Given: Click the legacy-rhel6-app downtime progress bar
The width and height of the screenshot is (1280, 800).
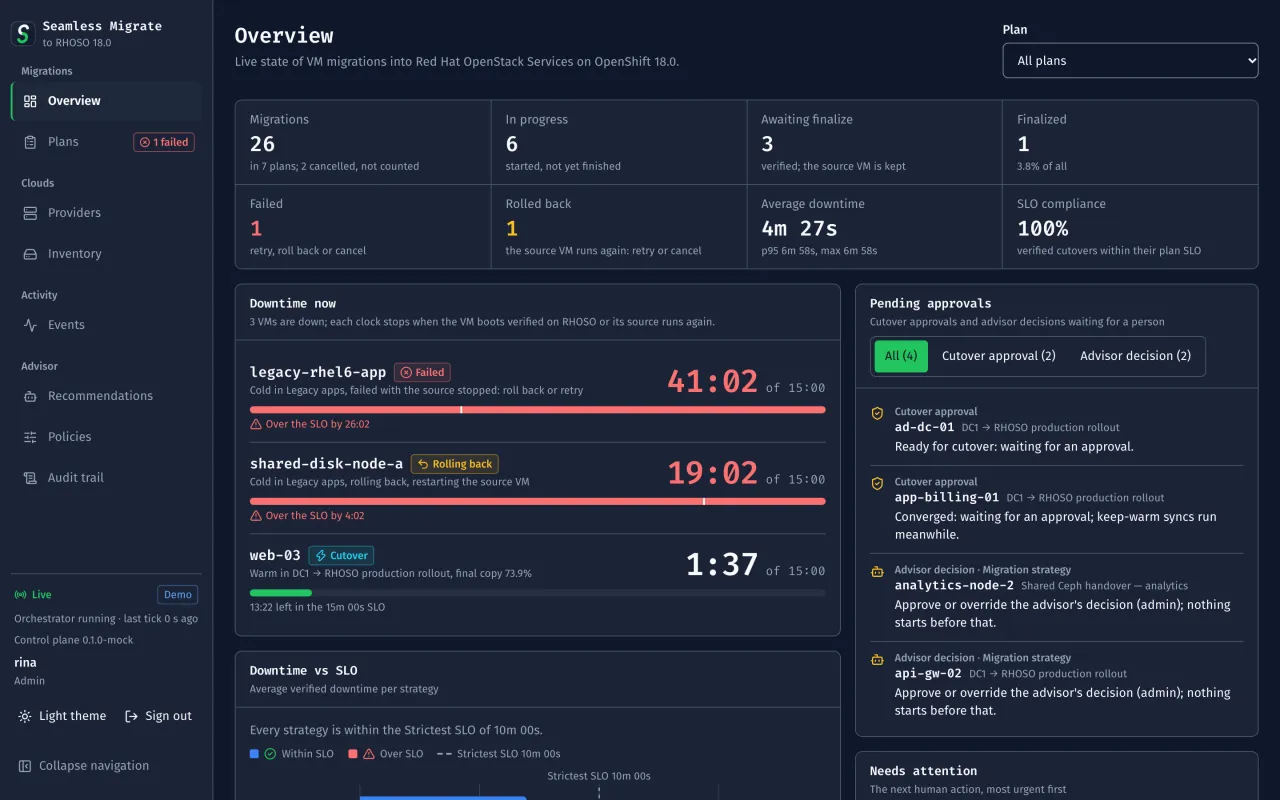Looking at the screenshot, I should tap(538, 409).
